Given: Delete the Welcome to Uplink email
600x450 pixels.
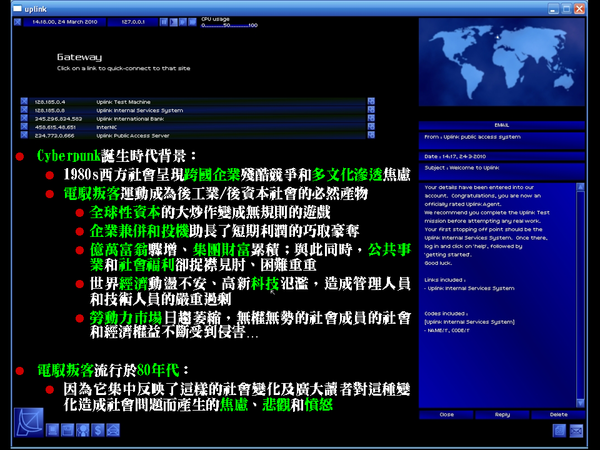Looking at the screenshot, I should [x=558, y=415].
